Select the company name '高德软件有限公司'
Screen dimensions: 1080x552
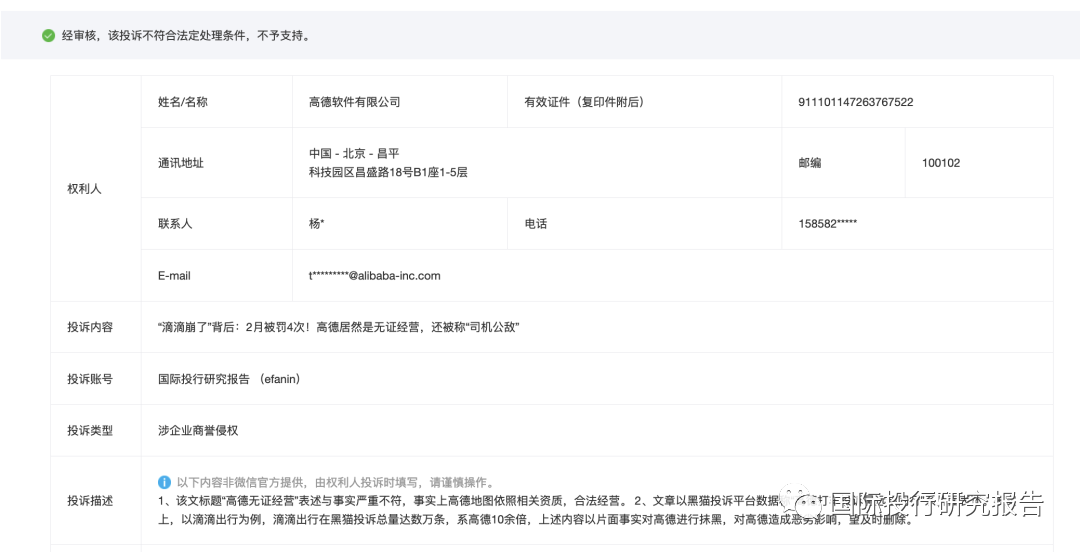click(x=355, y=102)
